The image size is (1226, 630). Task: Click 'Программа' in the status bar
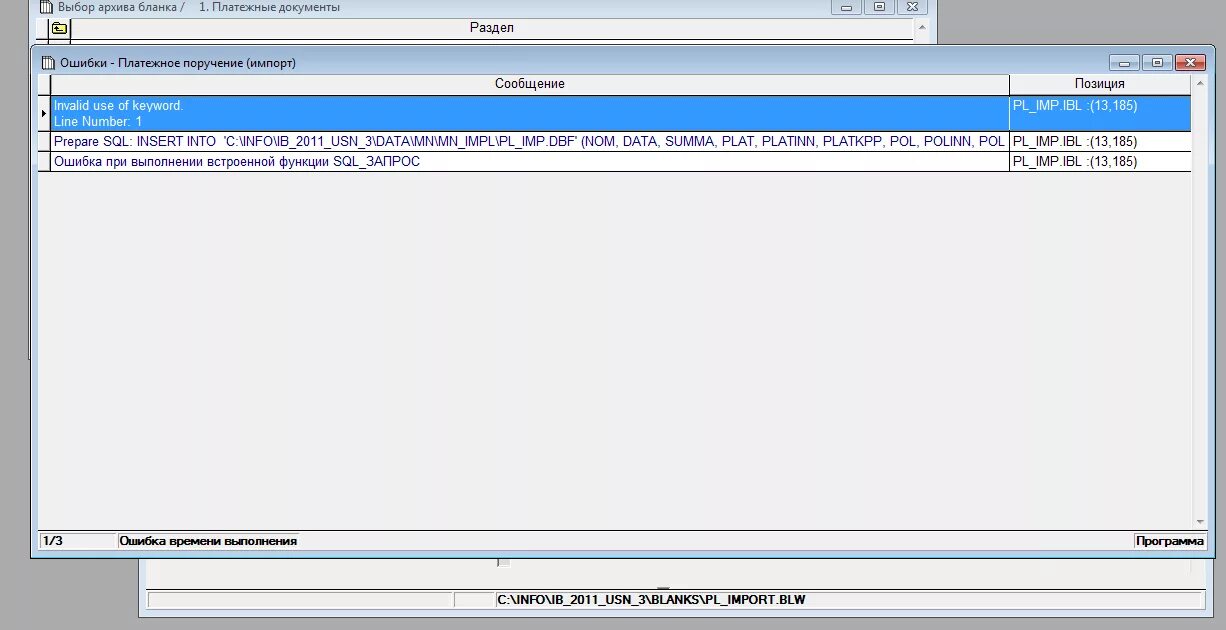click(x=1170, y=541)
